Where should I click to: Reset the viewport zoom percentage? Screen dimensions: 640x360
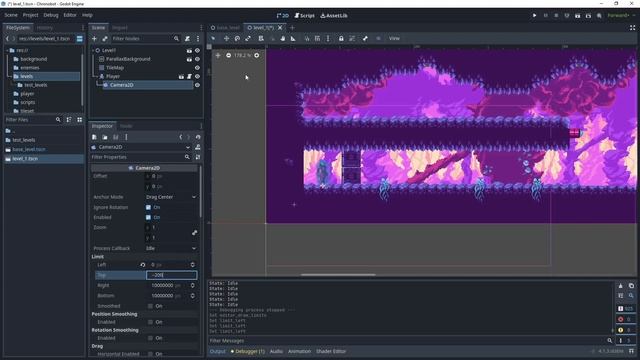pos(242,55)
